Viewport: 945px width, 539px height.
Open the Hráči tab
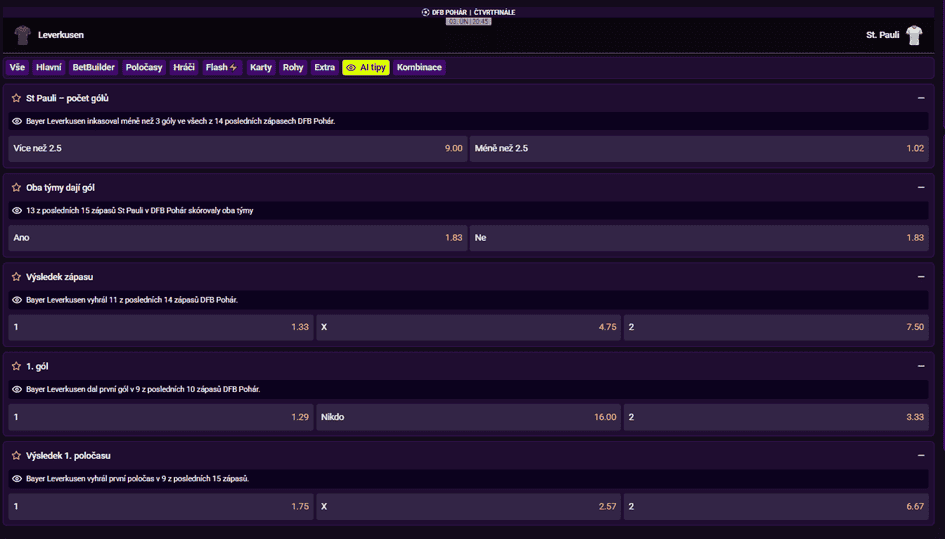click(184, 68)
